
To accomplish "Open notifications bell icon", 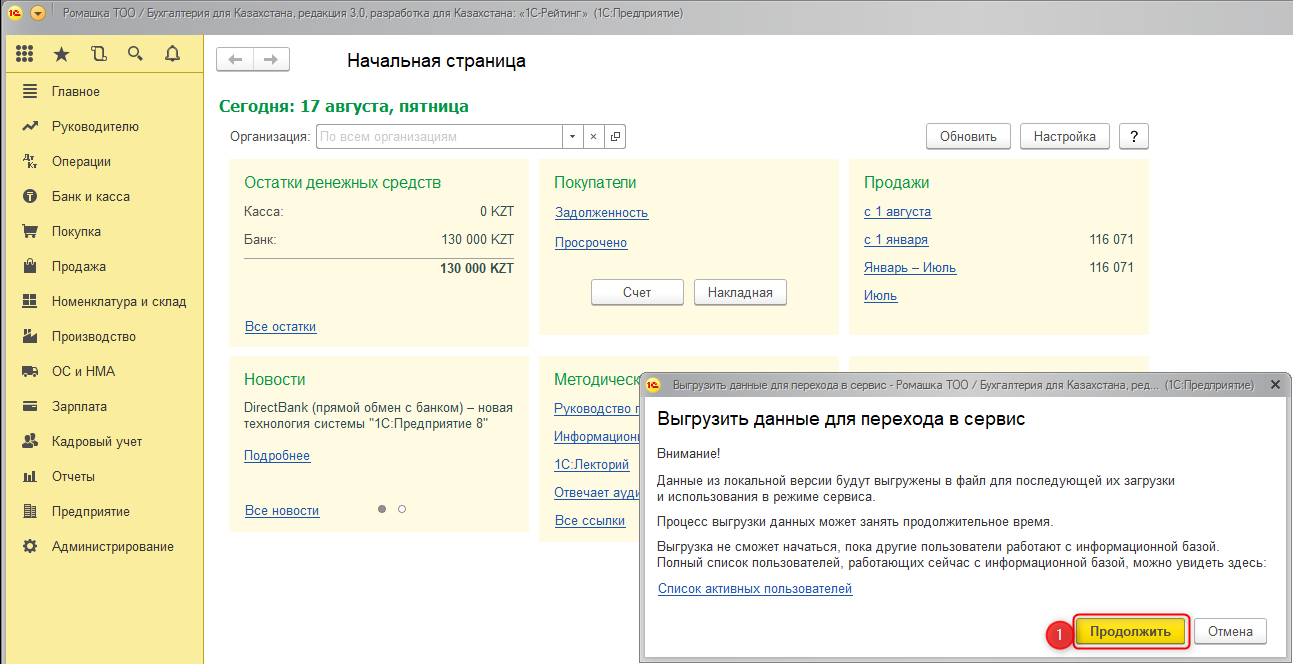I will tap(172, 54).
